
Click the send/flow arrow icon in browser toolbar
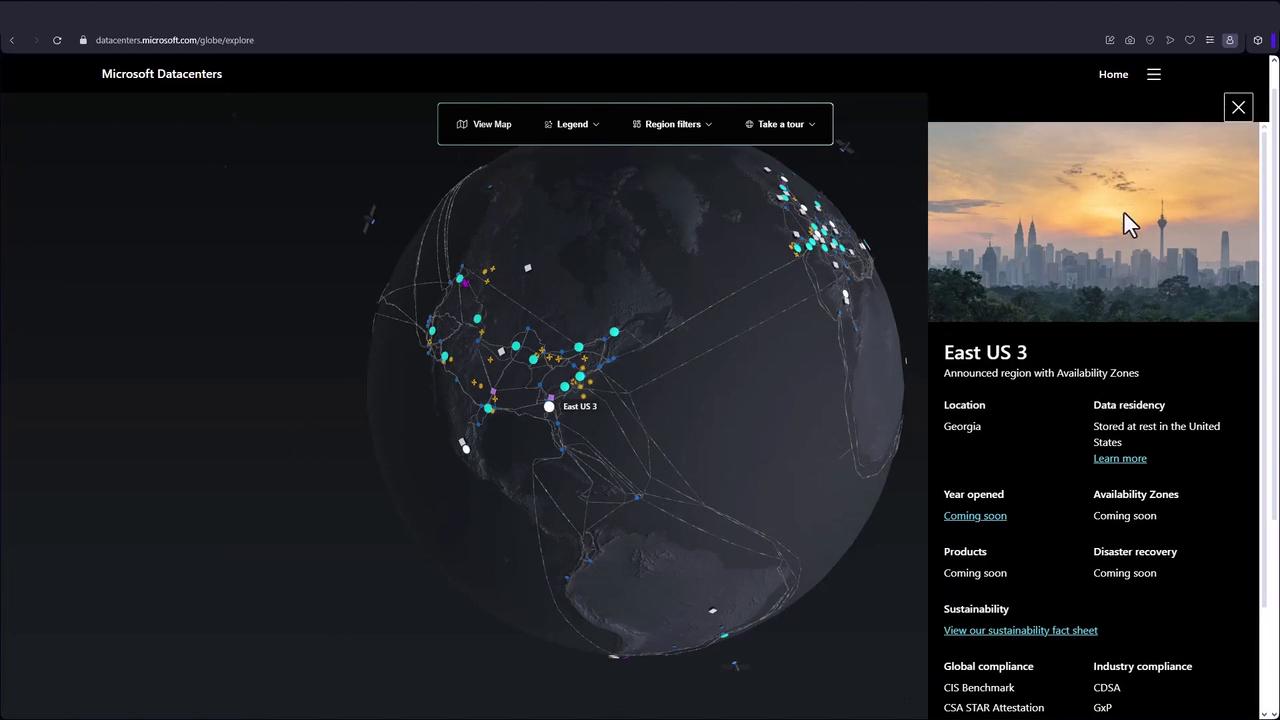(1170, 40)
